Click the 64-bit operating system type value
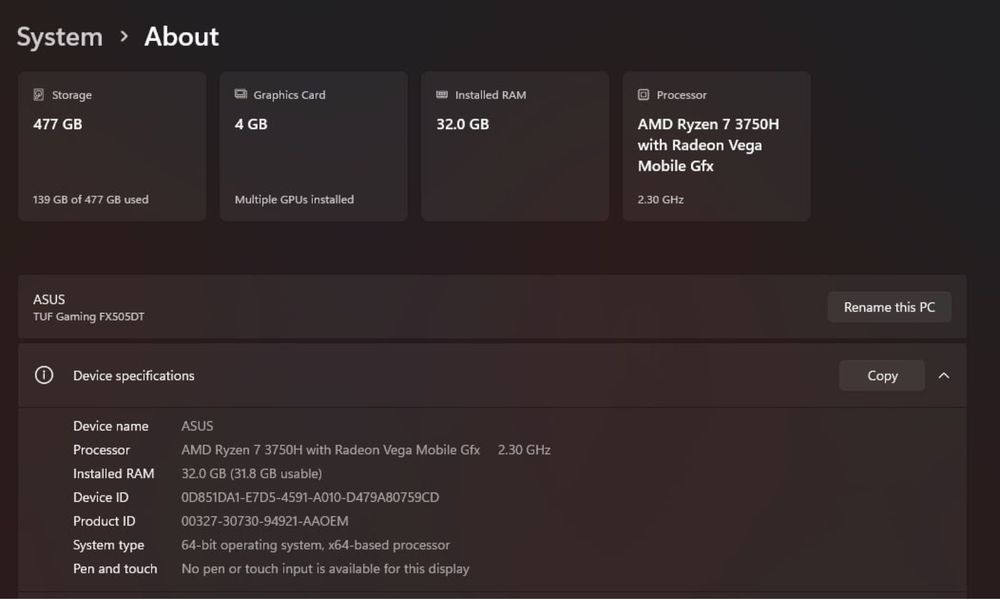The width and height of the screenshot is (1000, 599). [315, 545]
